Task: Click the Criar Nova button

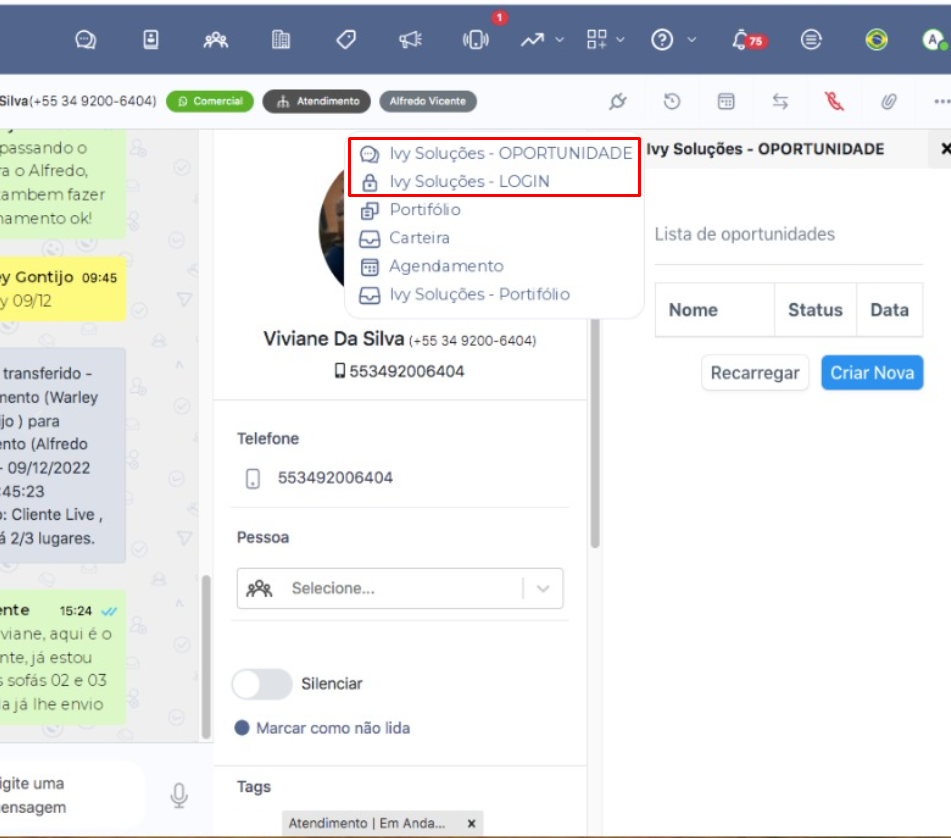Action: tap(872, 373)
